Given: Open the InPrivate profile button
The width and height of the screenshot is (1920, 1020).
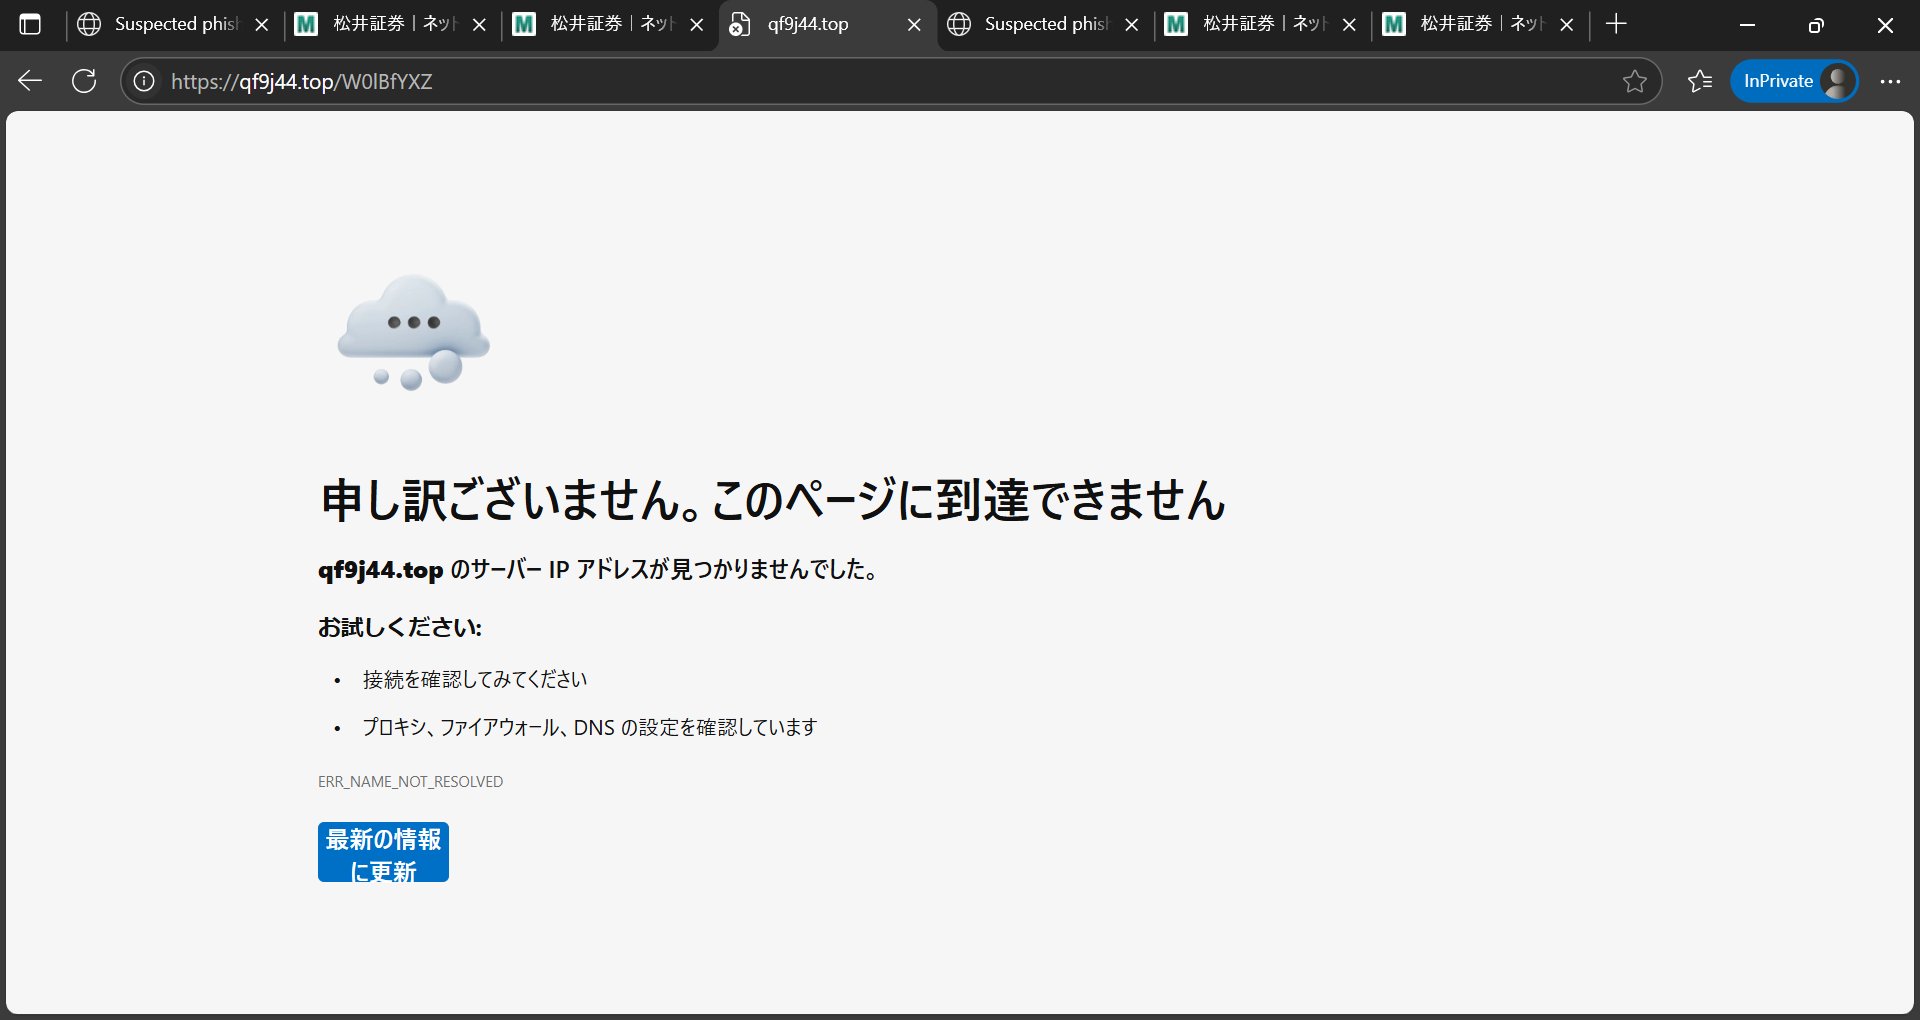Looking at the screenshot, I should coord(1794,81).
